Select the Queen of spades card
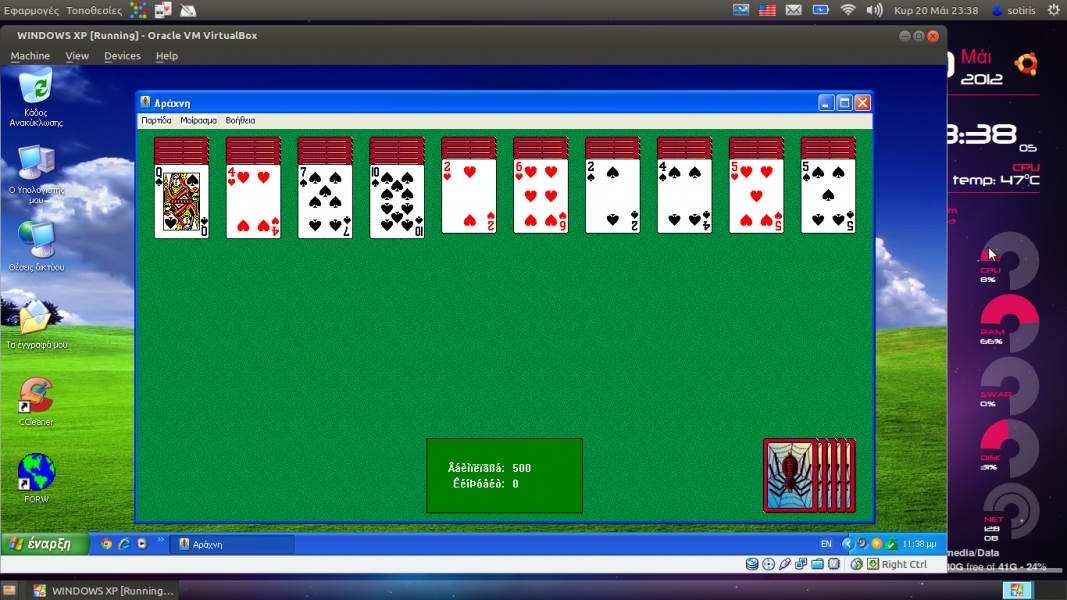The image size is (1067, 600). coord(182,201)
